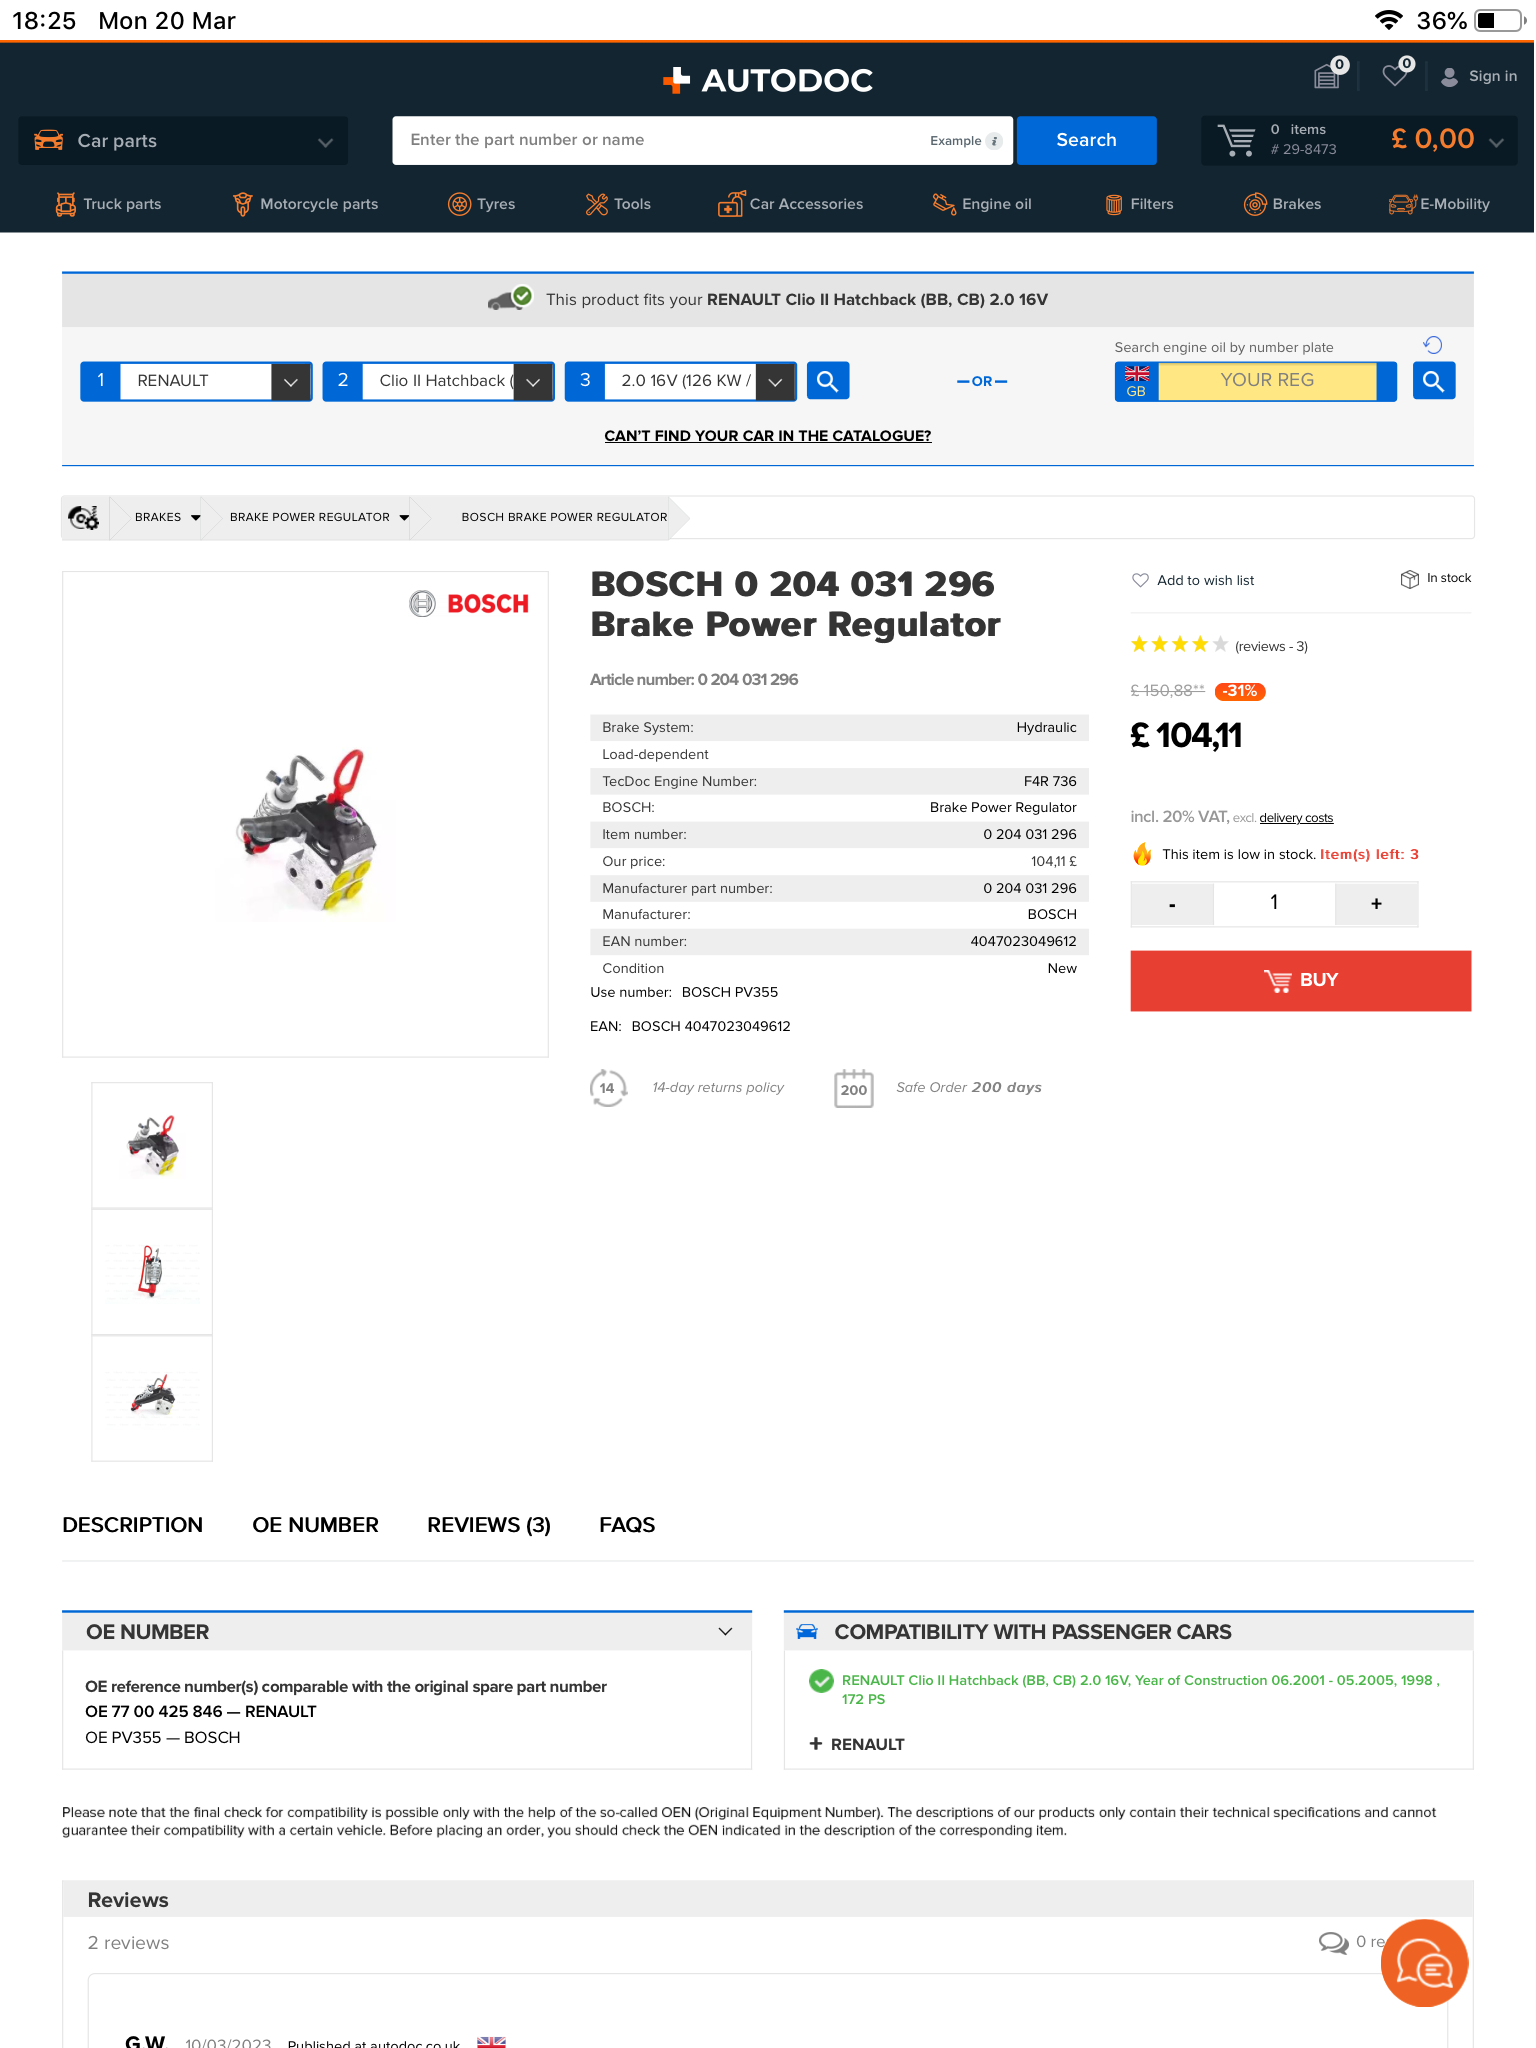
Task: Add product to wish list
Action: tap(1193, 581)
